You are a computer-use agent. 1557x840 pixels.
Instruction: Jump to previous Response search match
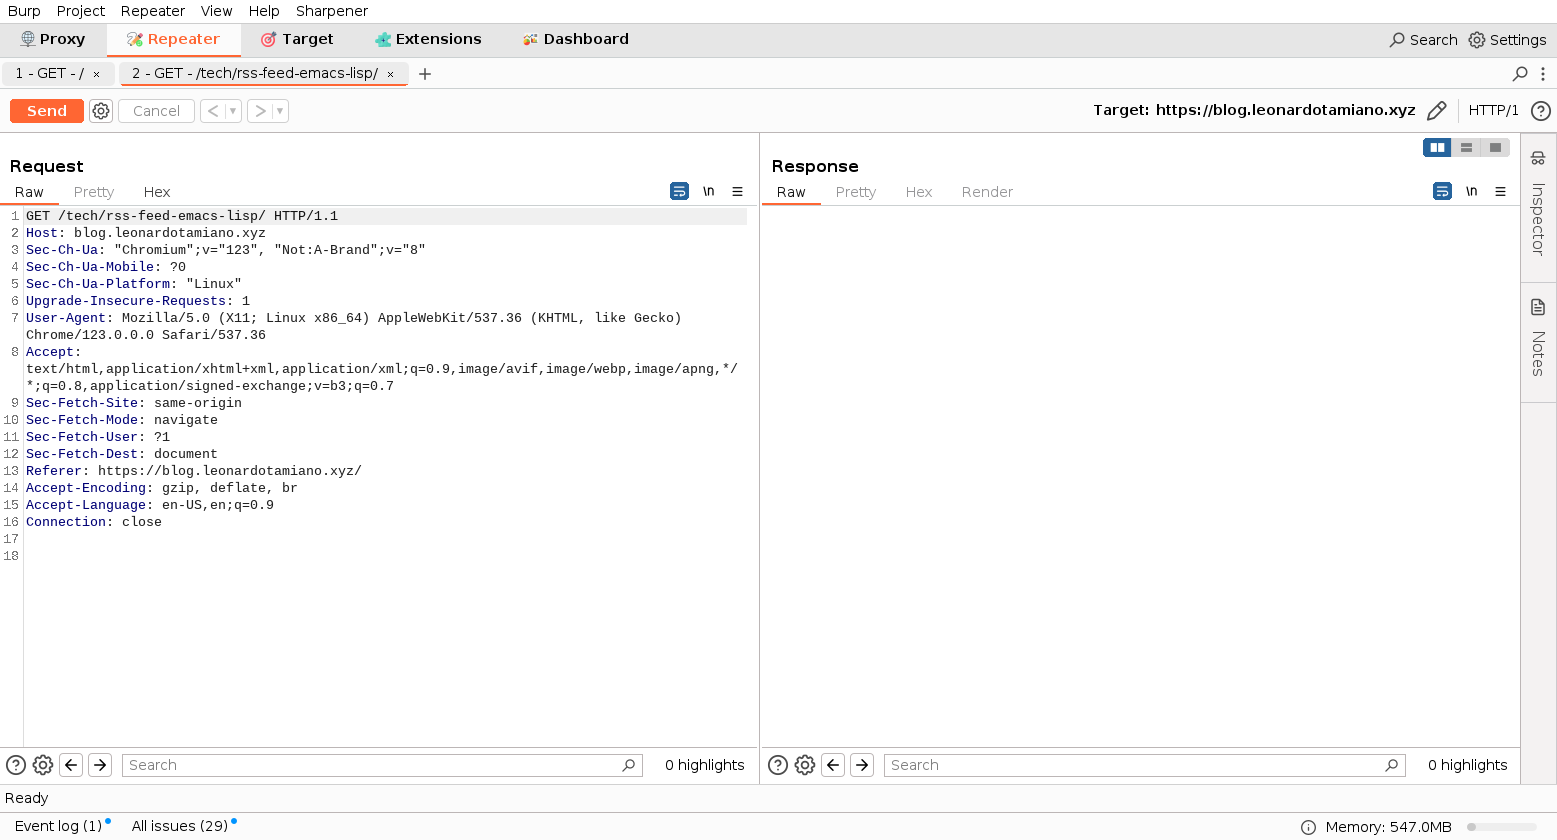(x=833, y=765)
